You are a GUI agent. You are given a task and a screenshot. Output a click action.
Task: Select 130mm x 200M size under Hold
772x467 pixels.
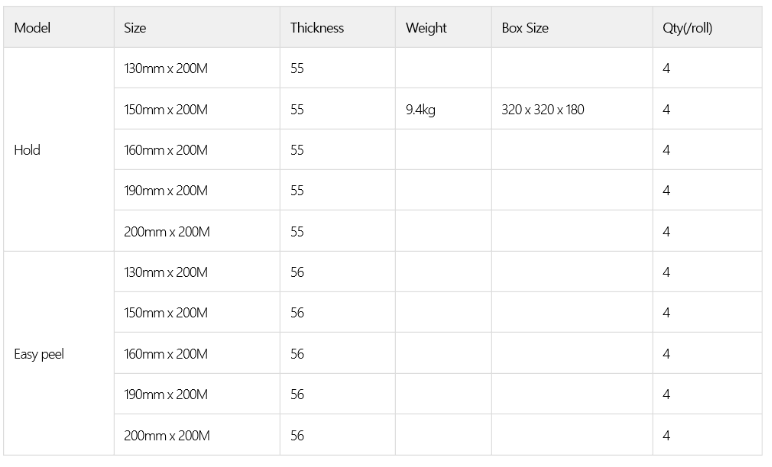[x=166, y=69]
